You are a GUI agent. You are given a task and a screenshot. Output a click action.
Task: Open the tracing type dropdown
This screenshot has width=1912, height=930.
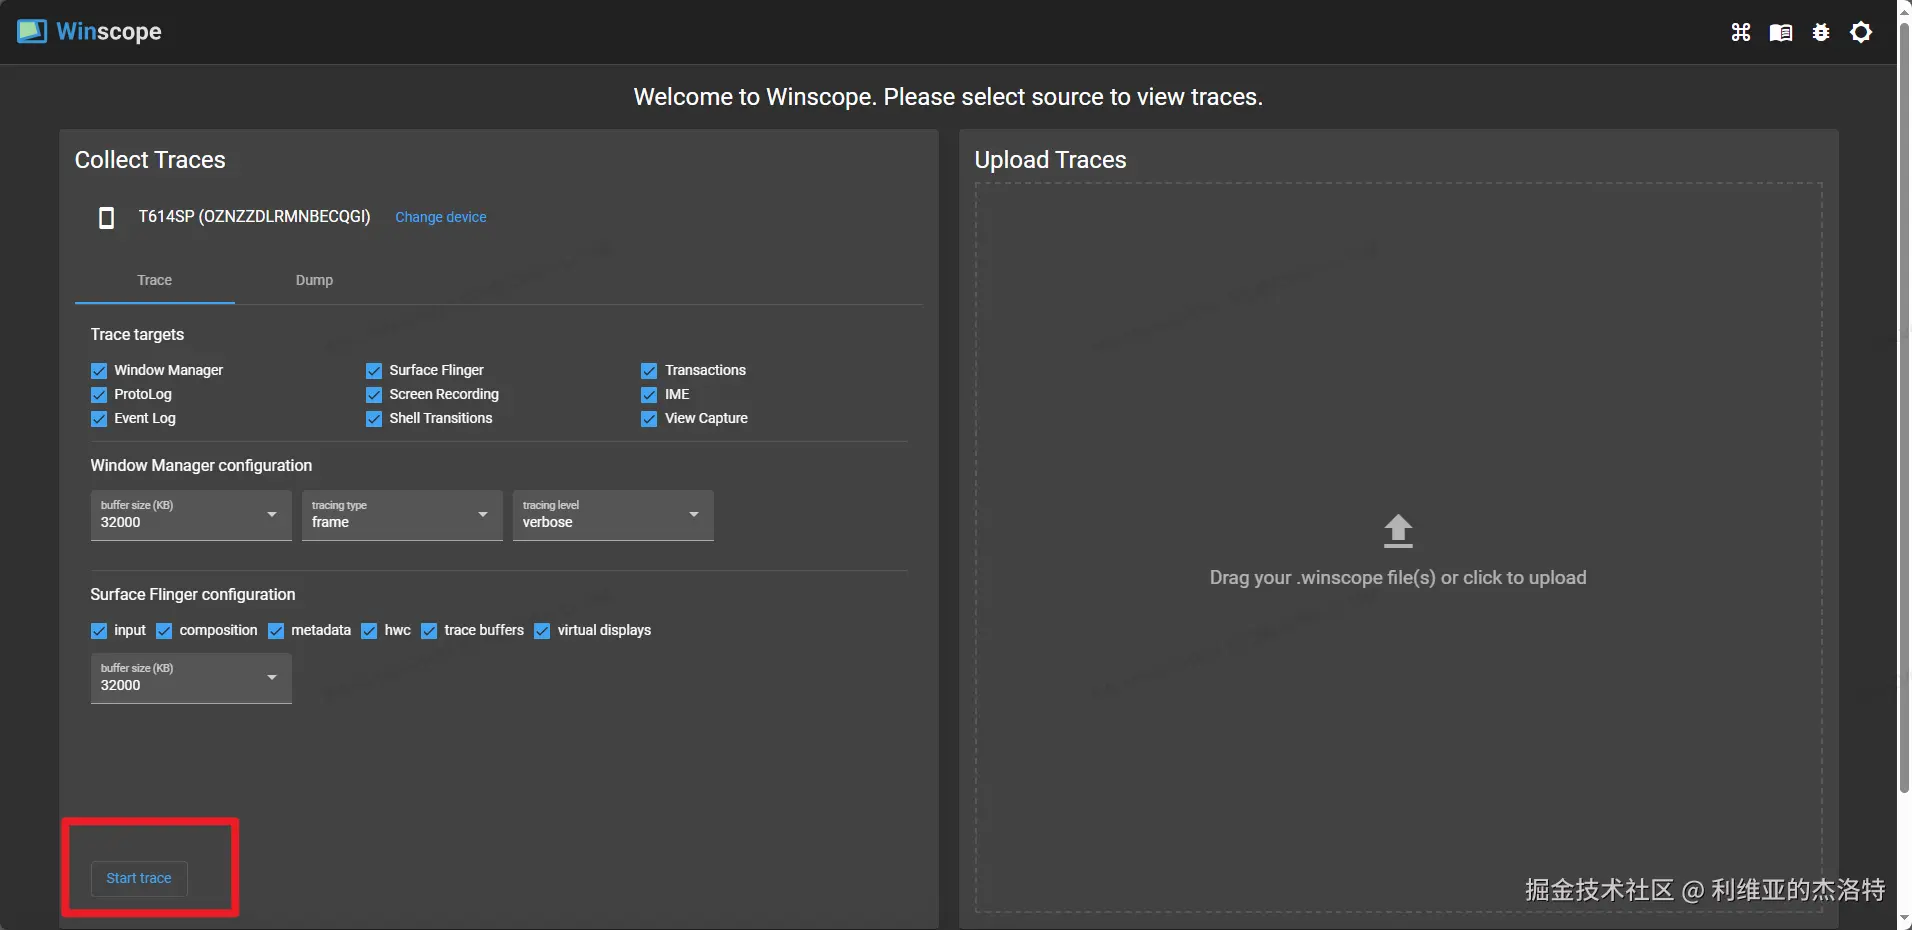tap(402, 515)
